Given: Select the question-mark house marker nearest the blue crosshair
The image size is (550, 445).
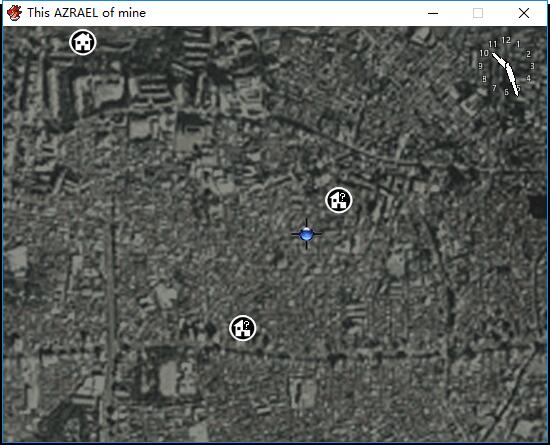Looking at the screenshot, I should [x=338, y=200].
